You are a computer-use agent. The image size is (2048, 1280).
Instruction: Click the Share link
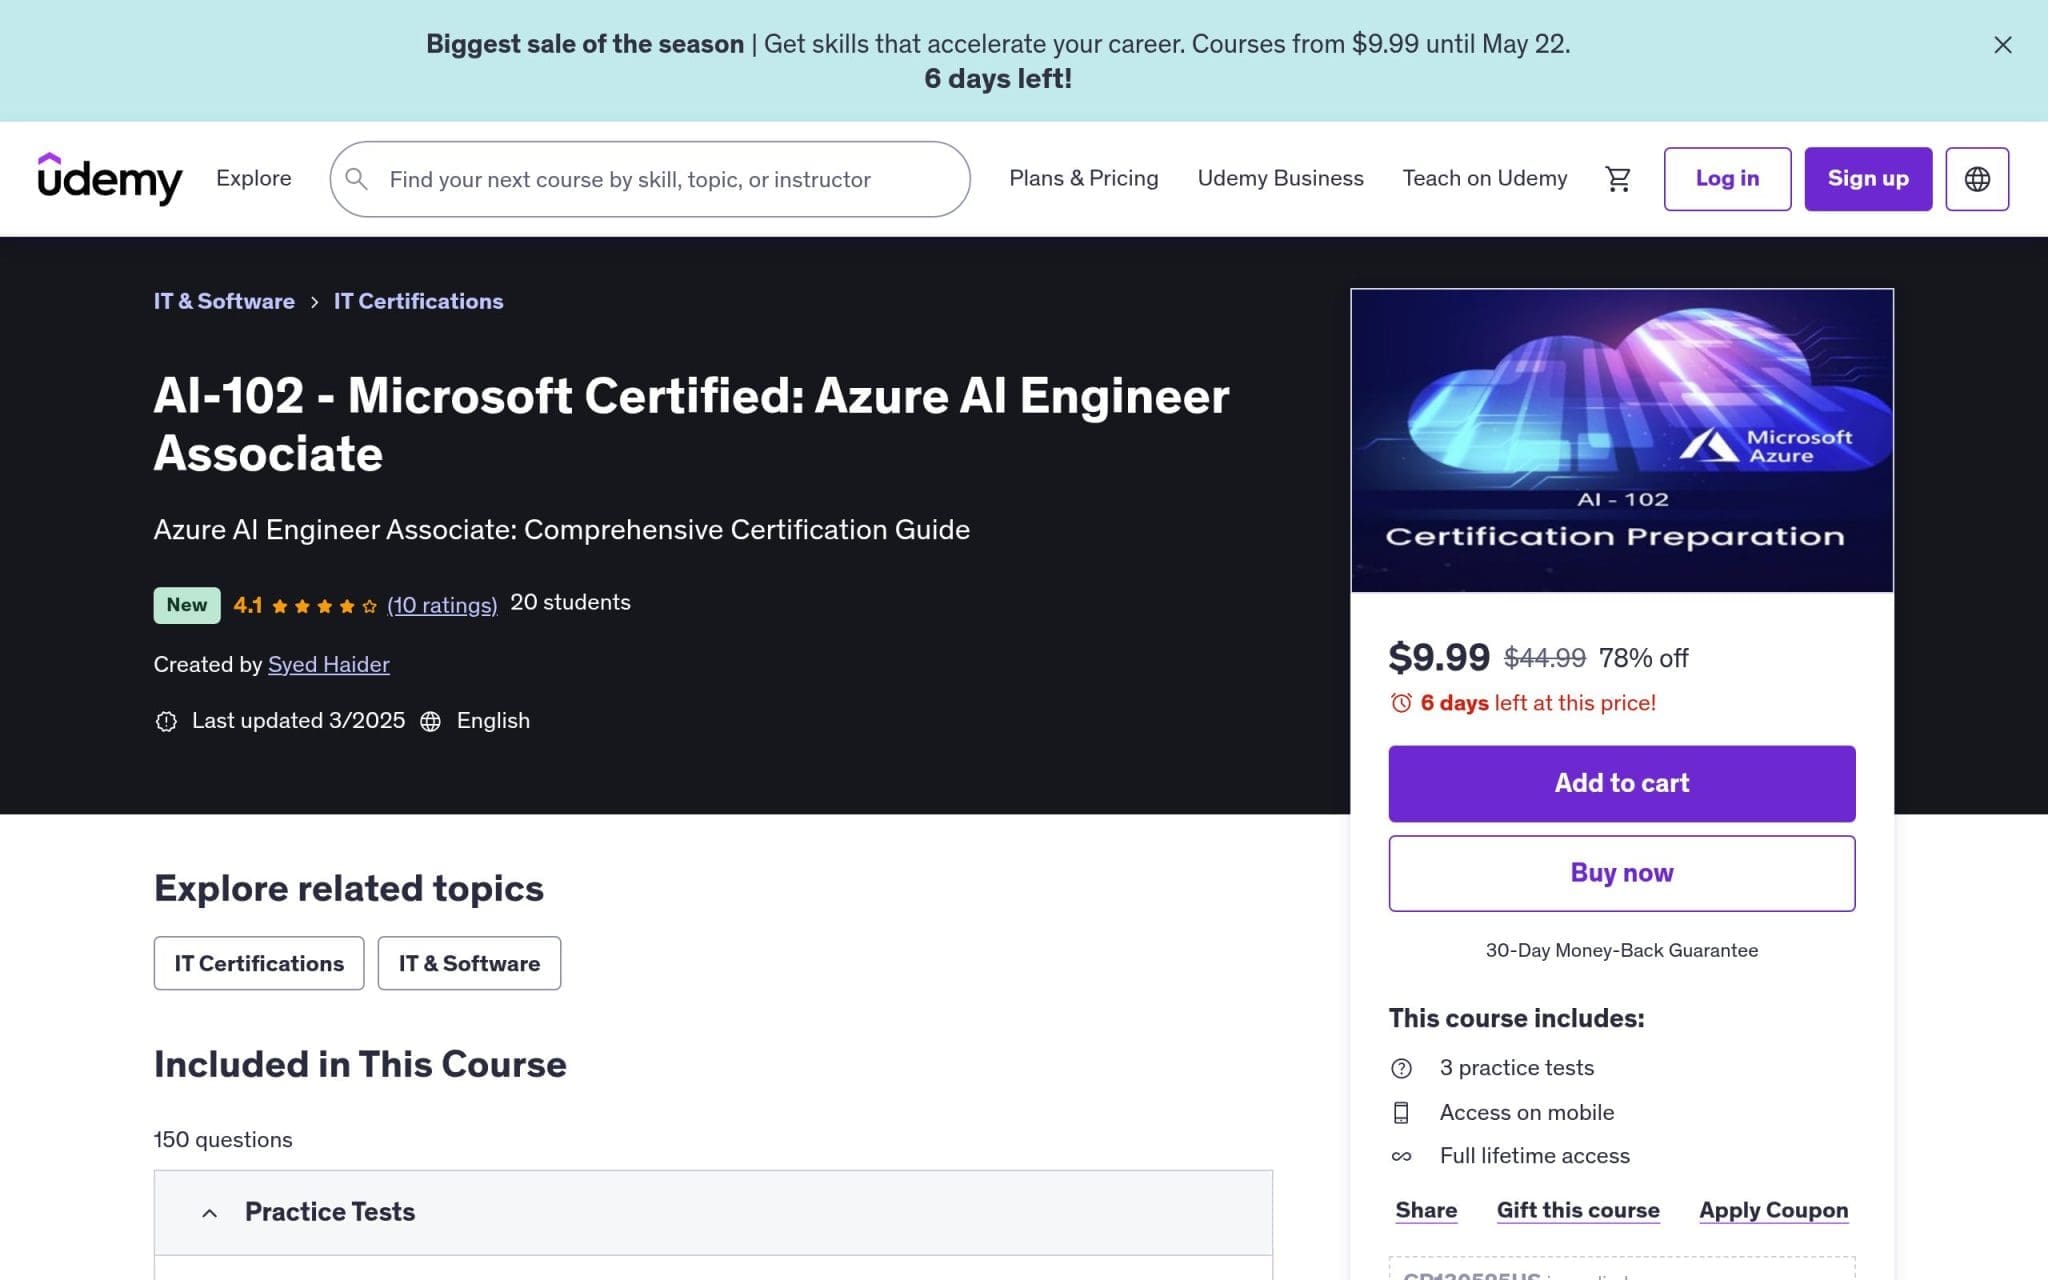tap(1426, 1210)
